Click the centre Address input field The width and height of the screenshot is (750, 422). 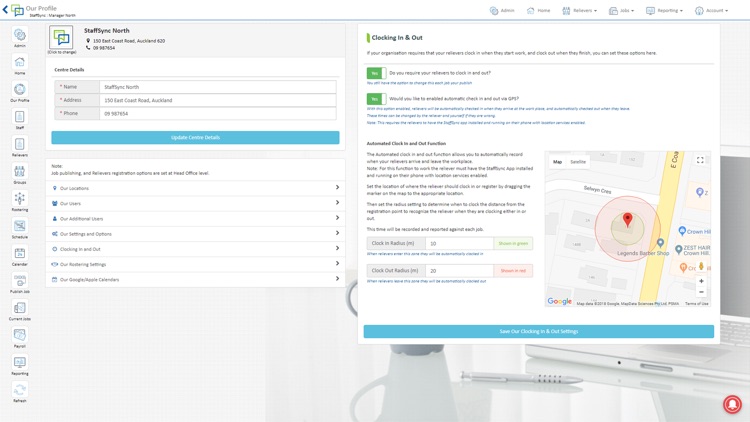[x=218, y=100]
